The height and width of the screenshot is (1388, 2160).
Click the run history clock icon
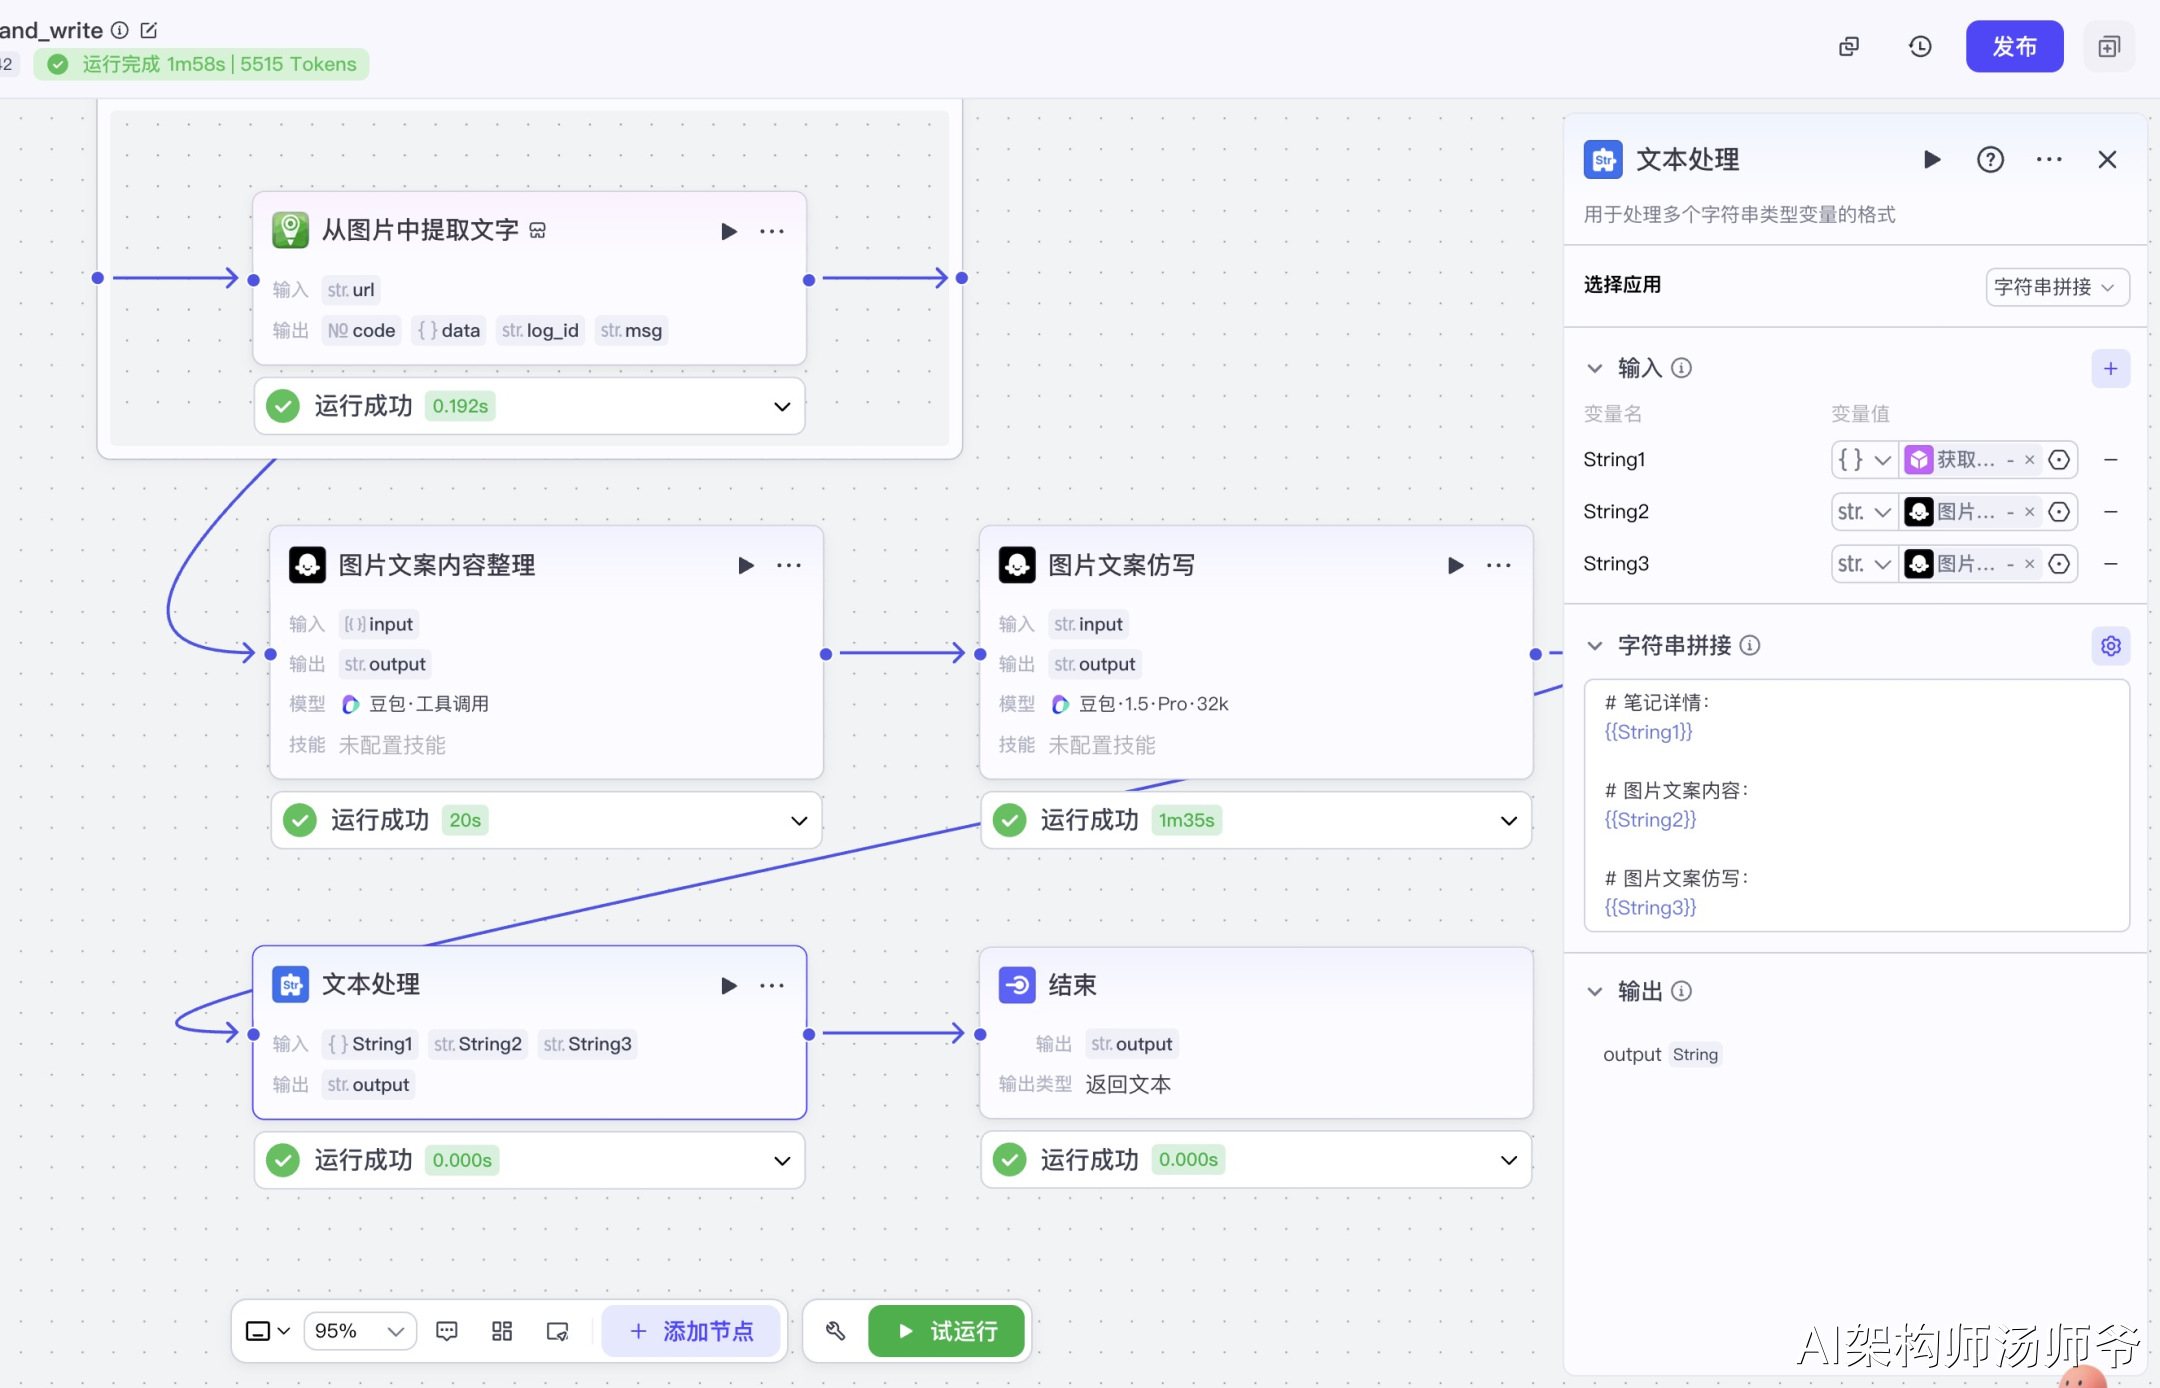click(x=1919, y=47)
